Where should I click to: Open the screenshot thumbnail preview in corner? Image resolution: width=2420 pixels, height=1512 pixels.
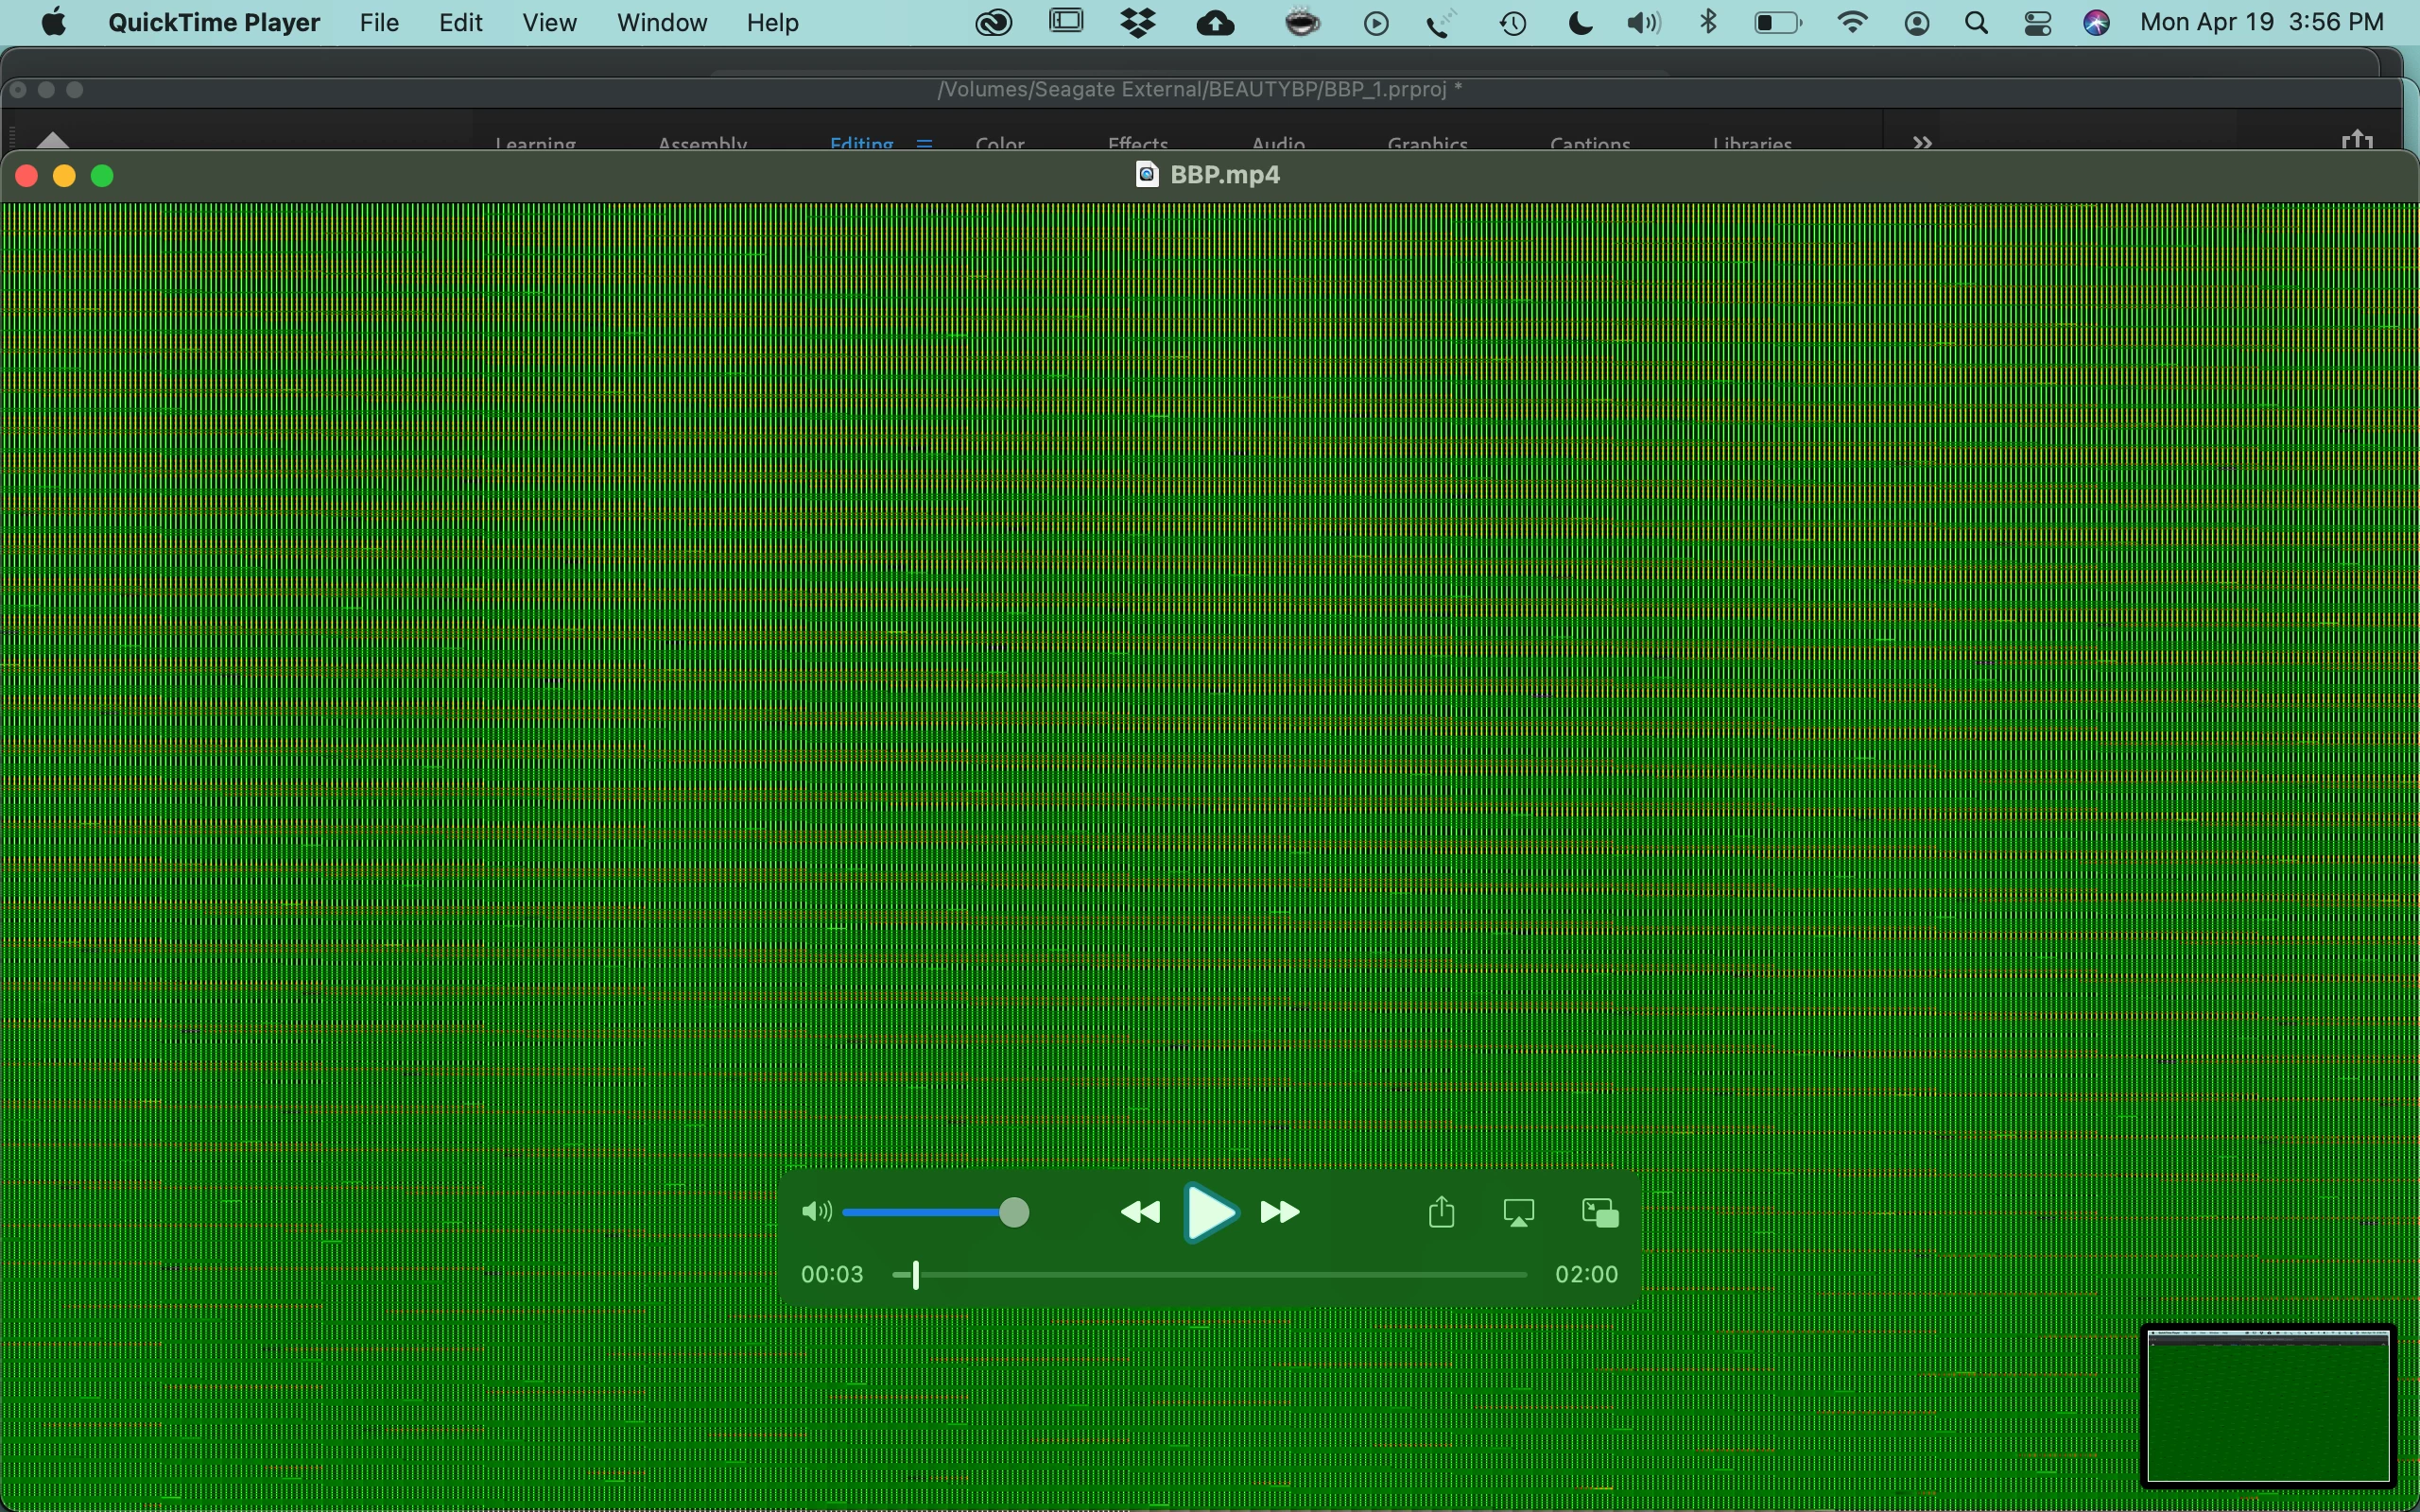pyautogui.click(x=2268, y=1405)
